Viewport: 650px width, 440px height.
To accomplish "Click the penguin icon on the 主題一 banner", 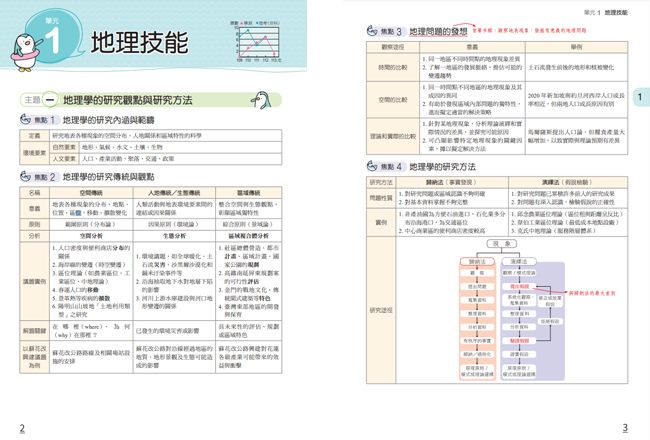I will (262, 100).
